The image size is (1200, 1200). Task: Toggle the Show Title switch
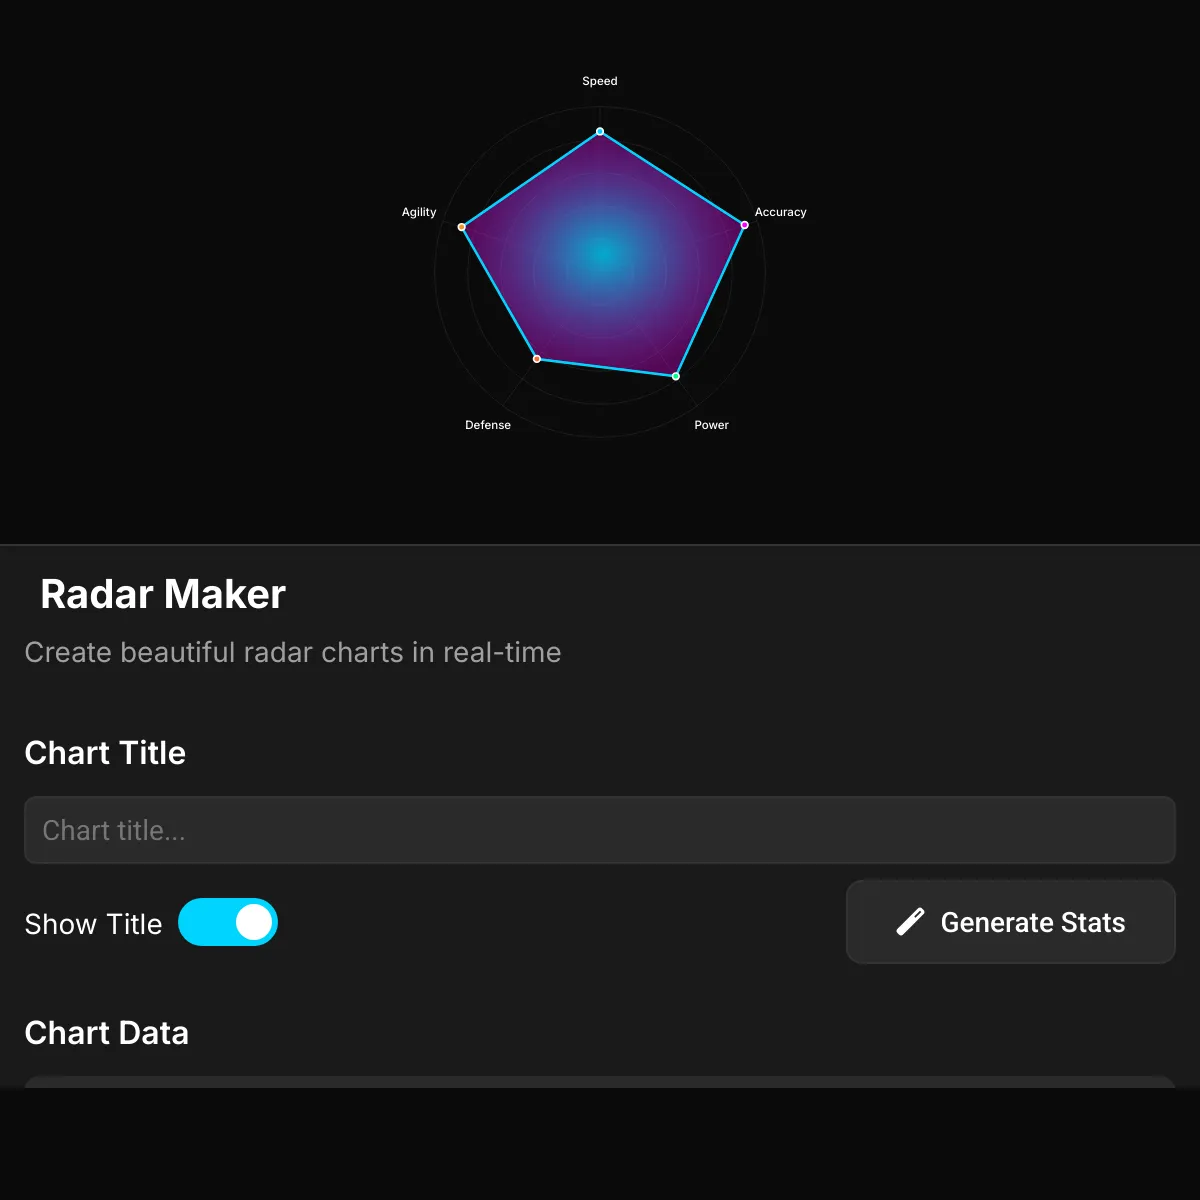pos(228,922)
